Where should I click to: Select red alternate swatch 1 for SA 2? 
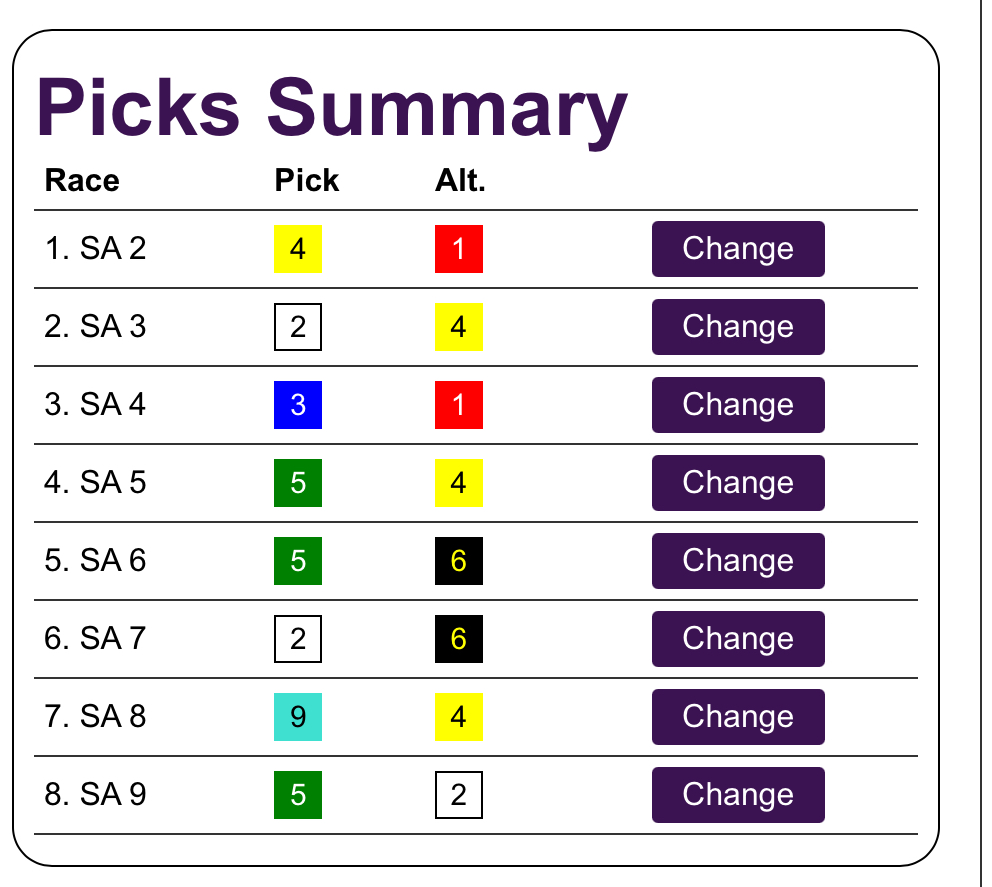[459, 249]
